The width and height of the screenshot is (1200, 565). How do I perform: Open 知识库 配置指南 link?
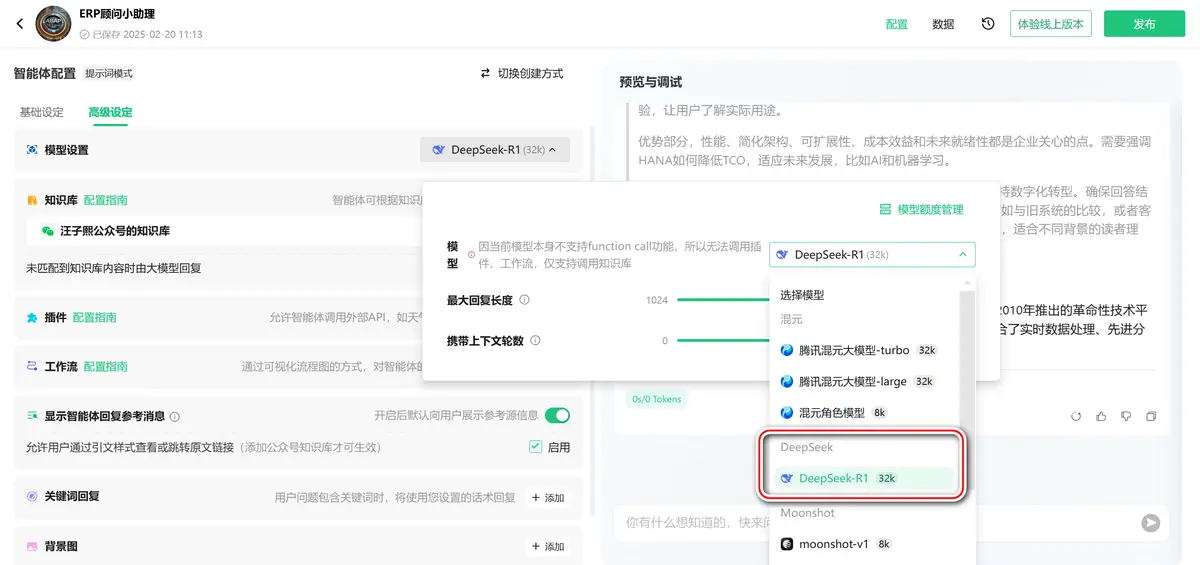tap(105, 200)
